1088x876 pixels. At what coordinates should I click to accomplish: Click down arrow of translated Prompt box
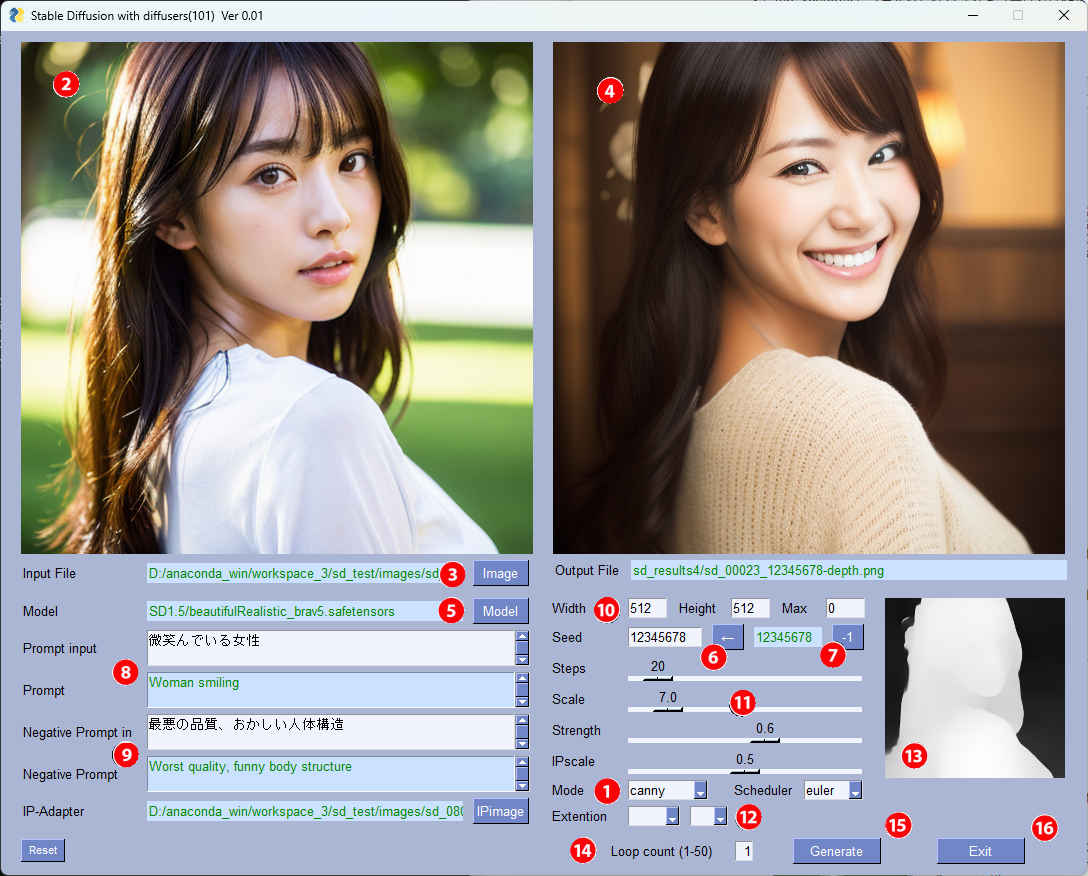[x=522, y=701]
